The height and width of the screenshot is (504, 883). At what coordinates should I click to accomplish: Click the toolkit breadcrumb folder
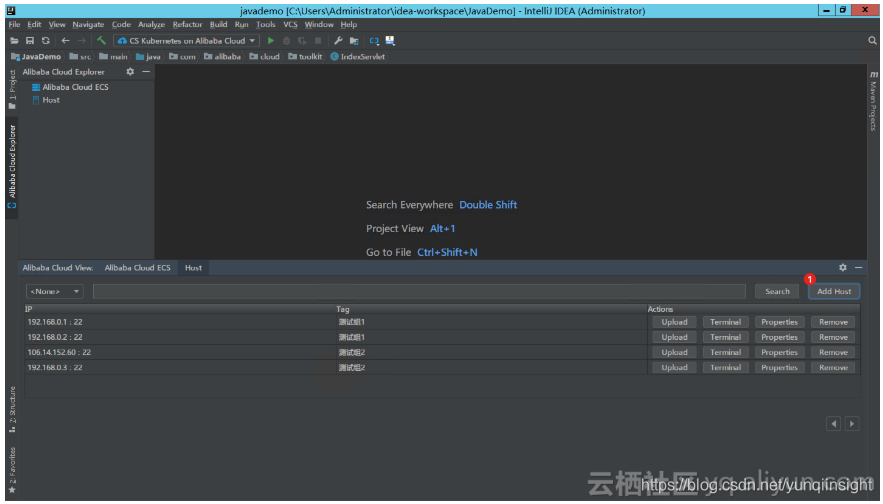[x=305, y=56]
